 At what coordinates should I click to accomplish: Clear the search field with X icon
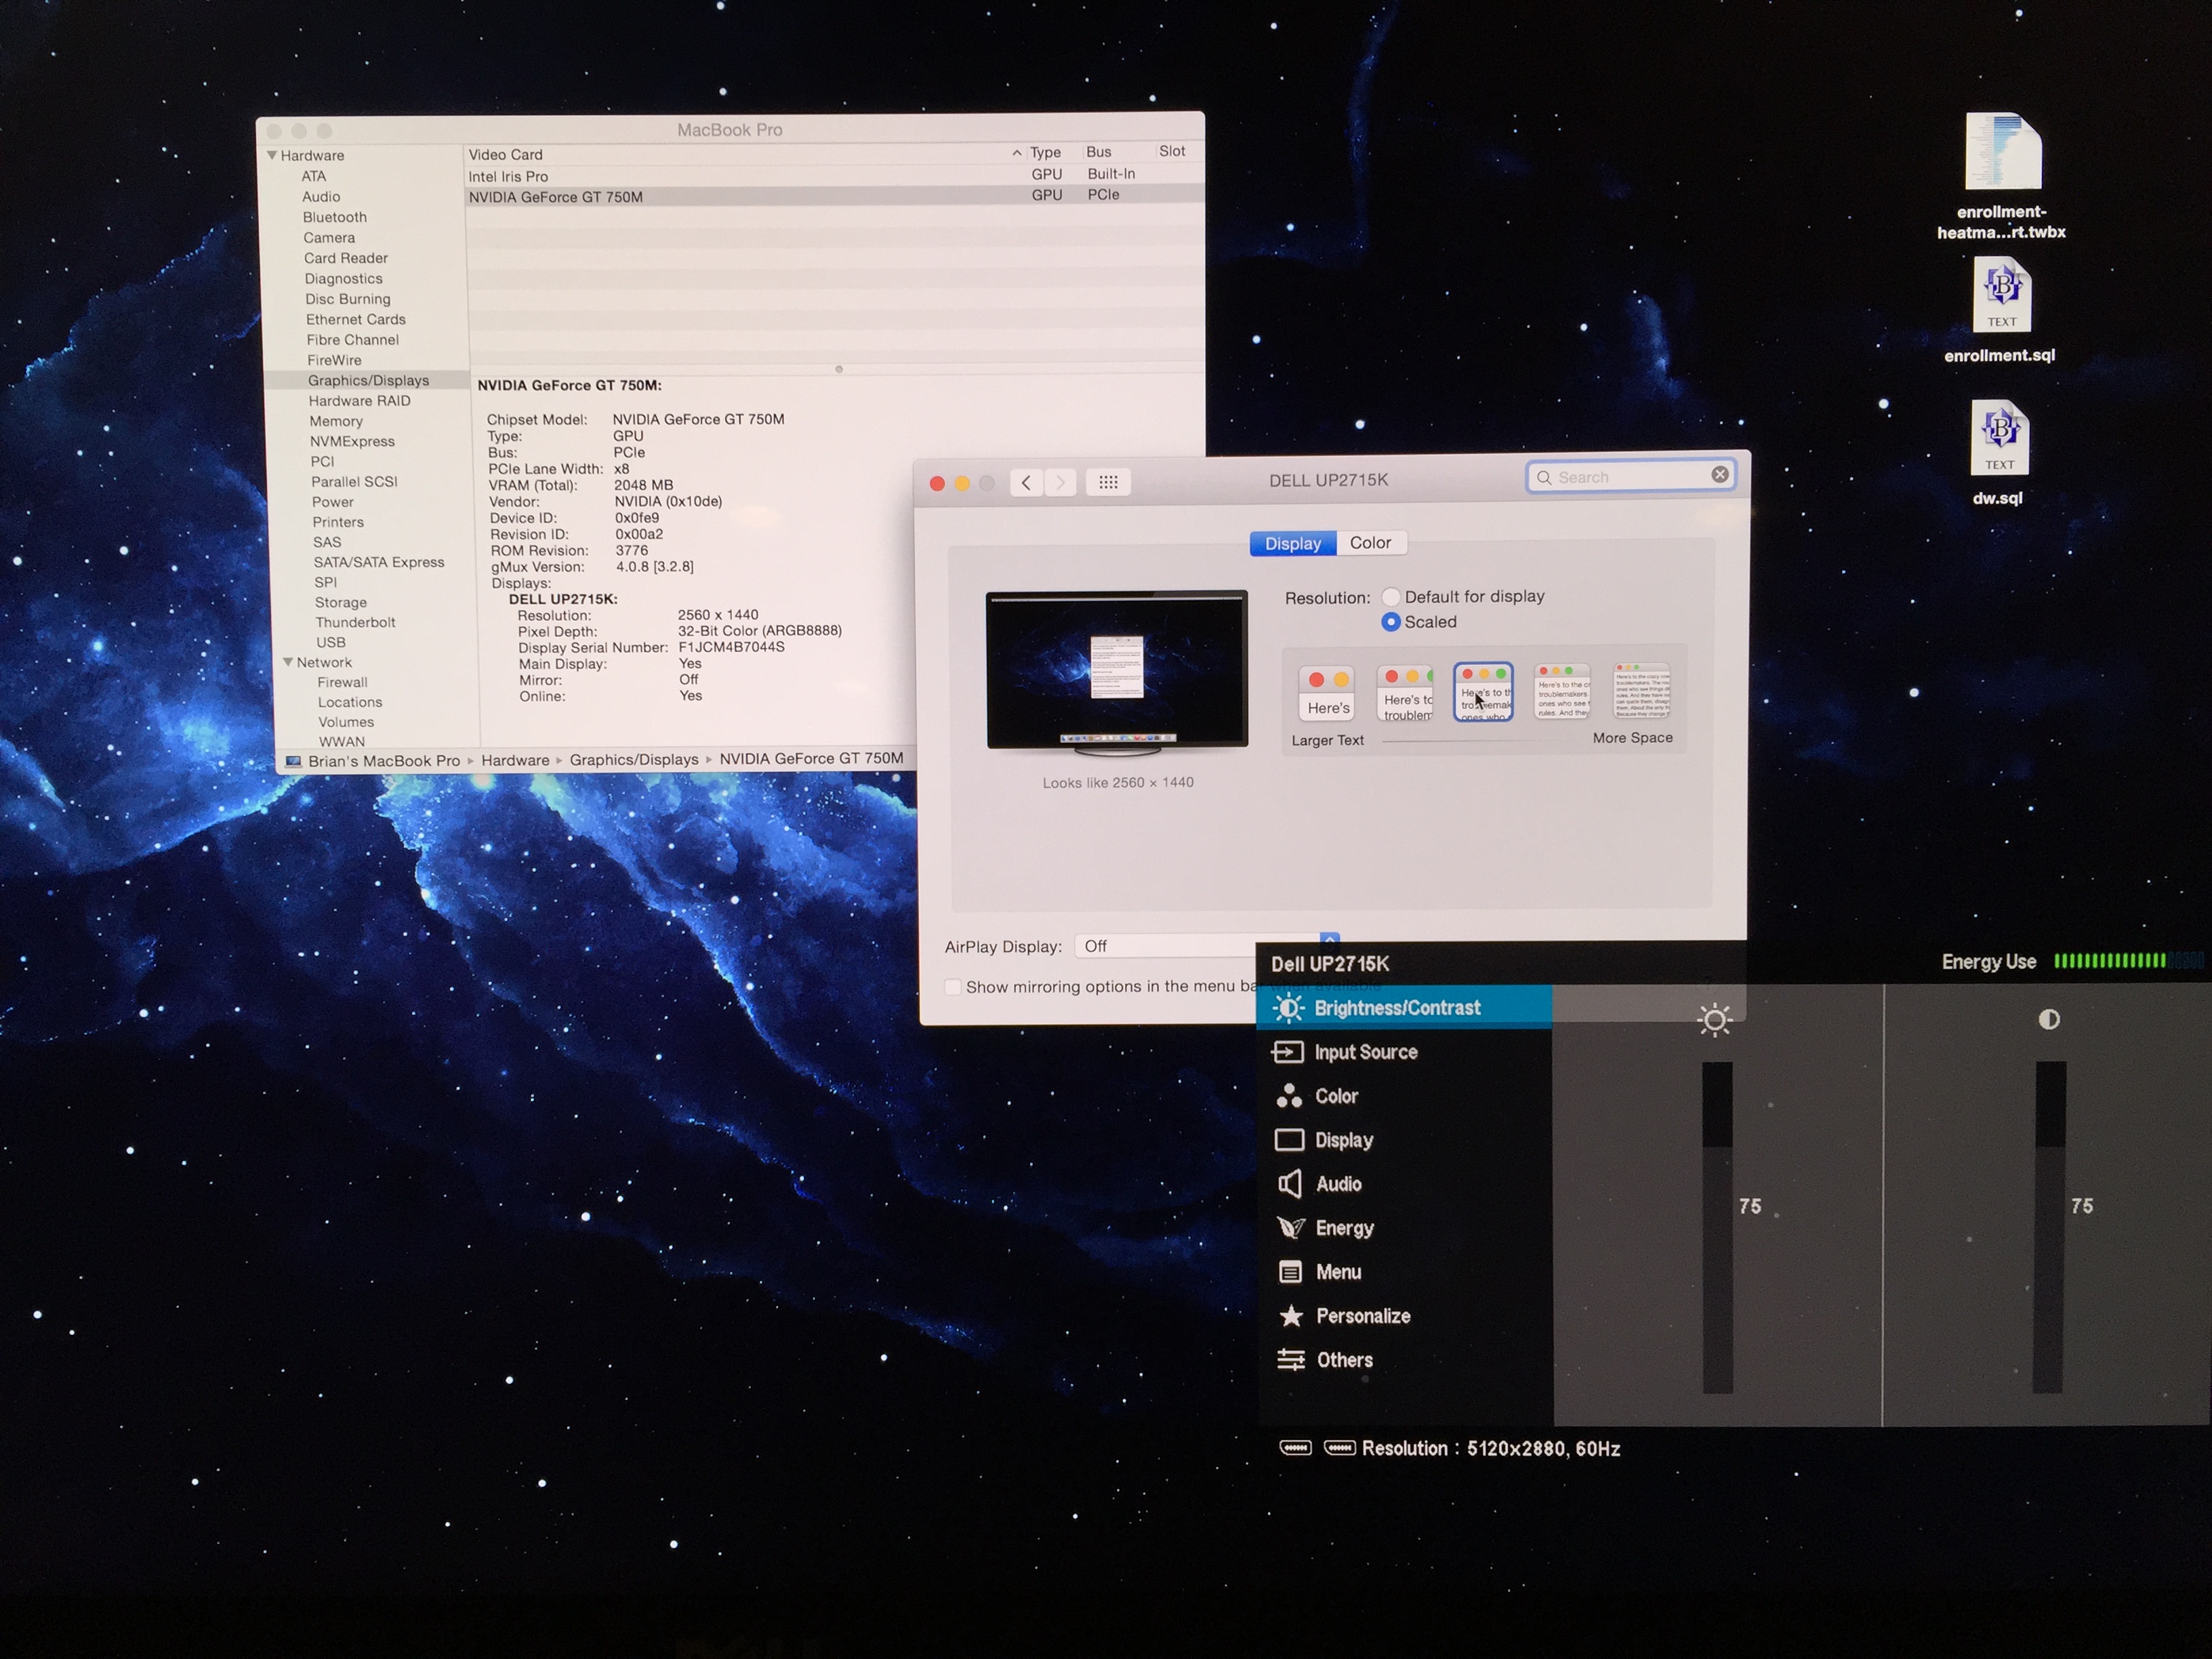tap(1720, 475)
